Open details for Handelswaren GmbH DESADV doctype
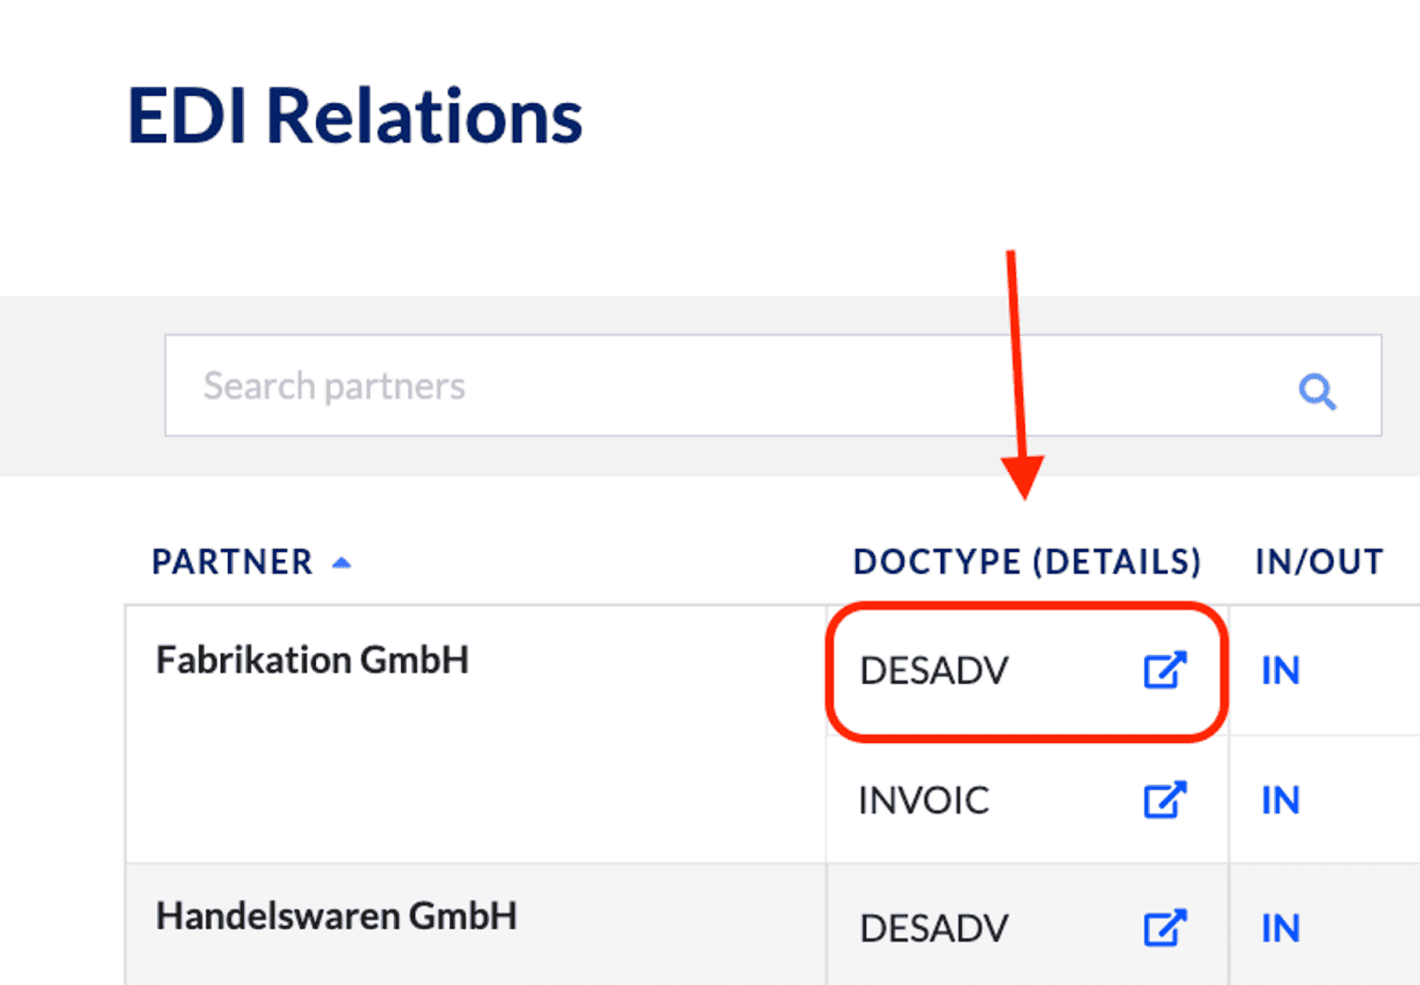This screenshot has height=985, width=1420. 1163,928
